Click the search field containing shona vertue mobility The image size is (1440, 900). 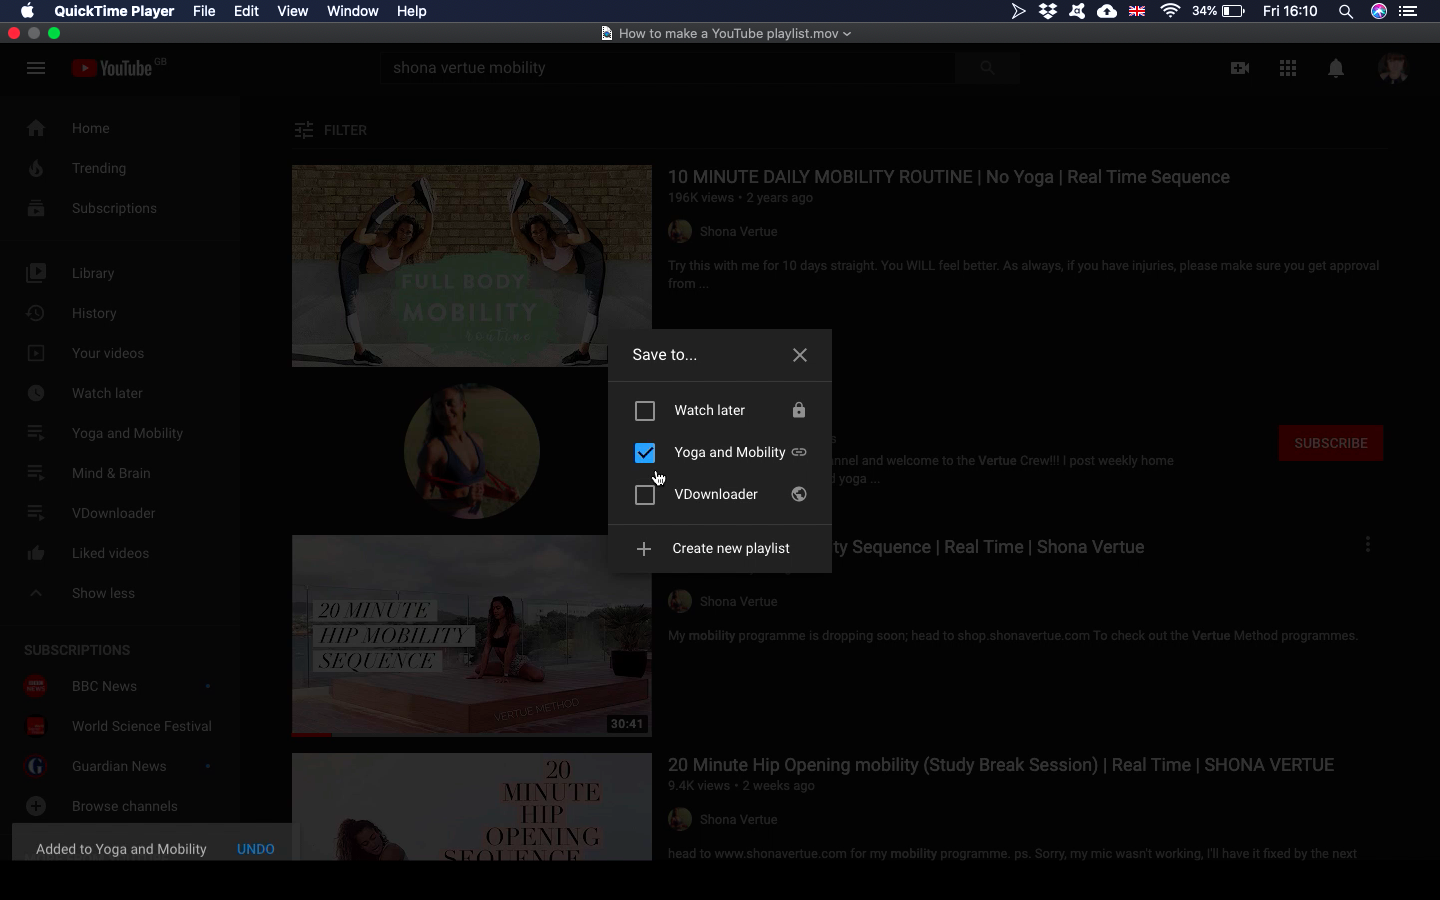click(666, 68)
